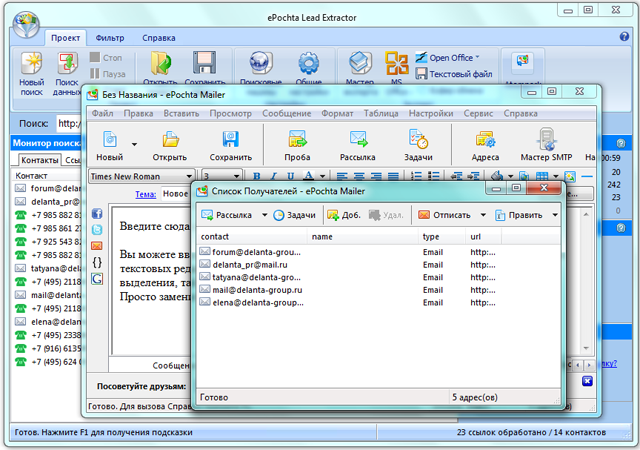Click Доб. to add a recipient

click(344, 215)
